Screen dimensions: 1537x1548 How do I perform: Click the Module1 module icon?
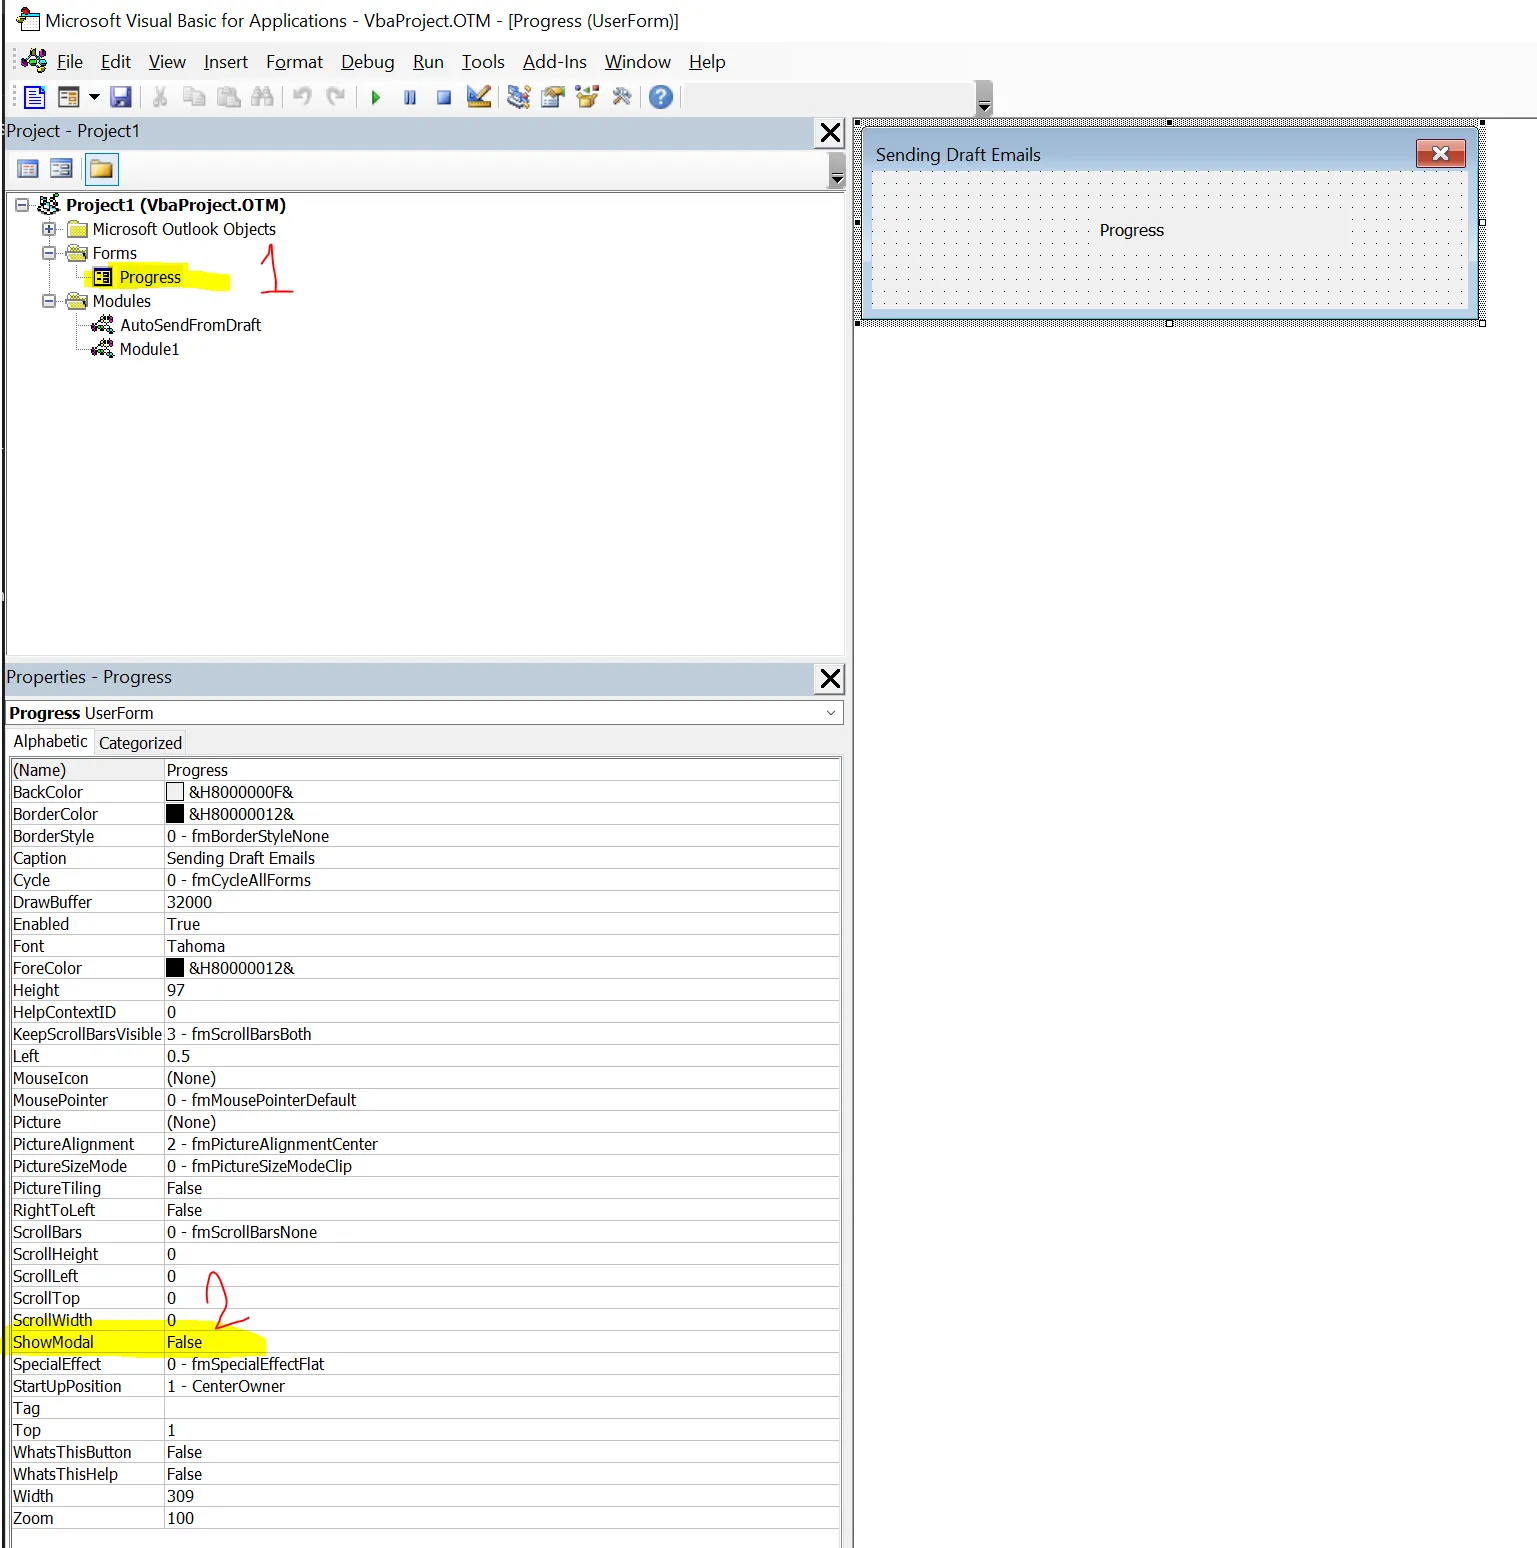pyautogui.click(x=102, y=349)
